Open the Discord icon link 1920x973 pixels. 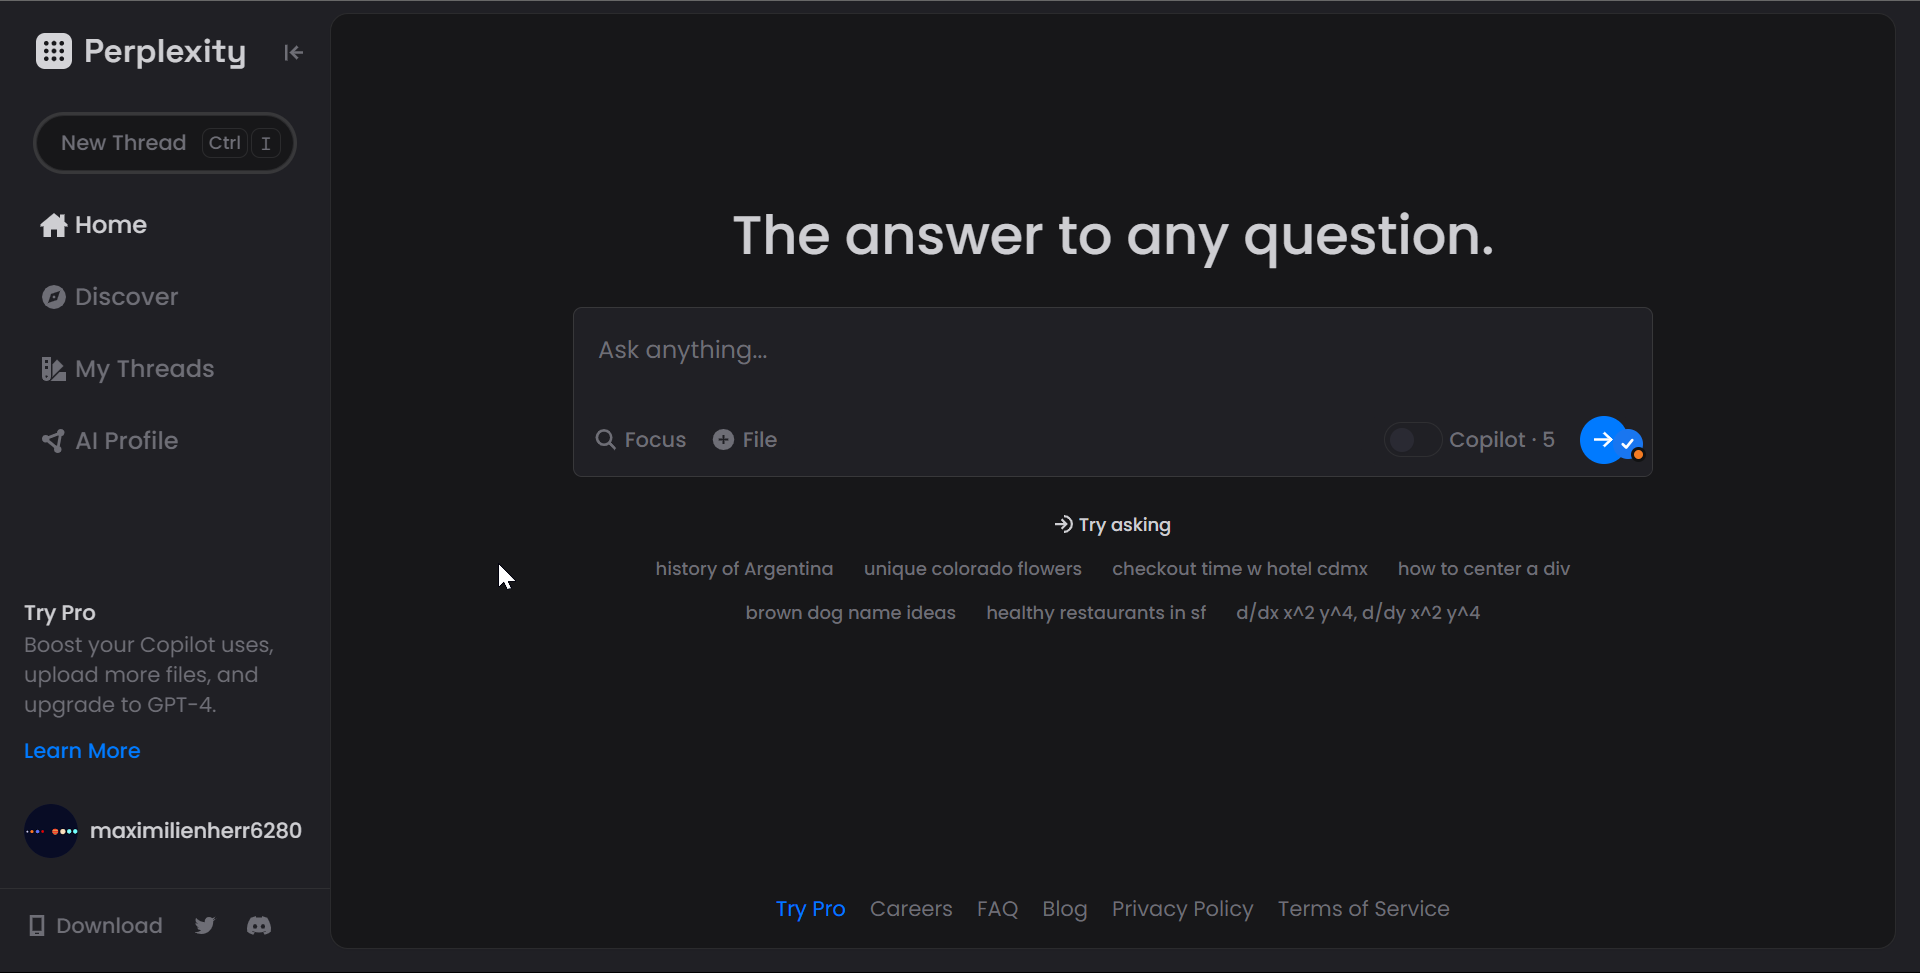click(259, 925)
